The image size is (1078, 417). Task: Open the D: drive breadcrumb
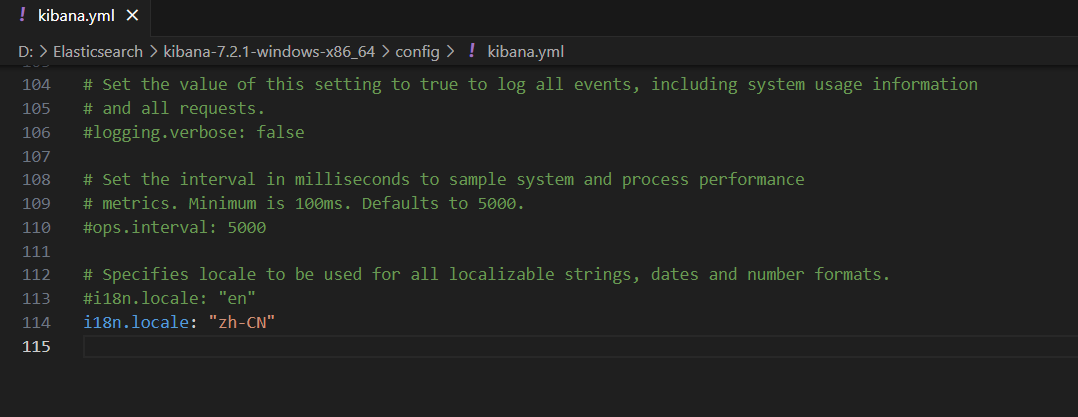[x=24, y=52]
